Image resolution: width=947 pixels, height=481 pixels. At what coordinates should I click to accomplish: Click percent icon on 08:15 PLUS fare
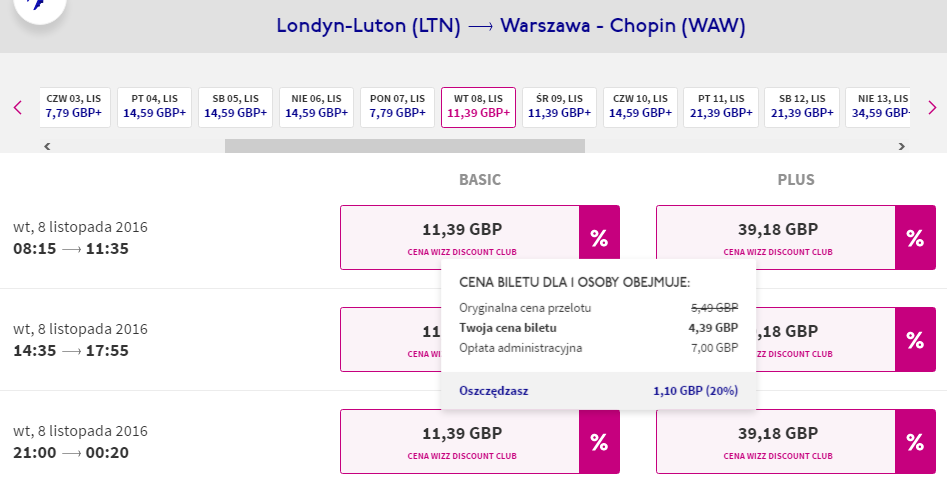[915, 237]
